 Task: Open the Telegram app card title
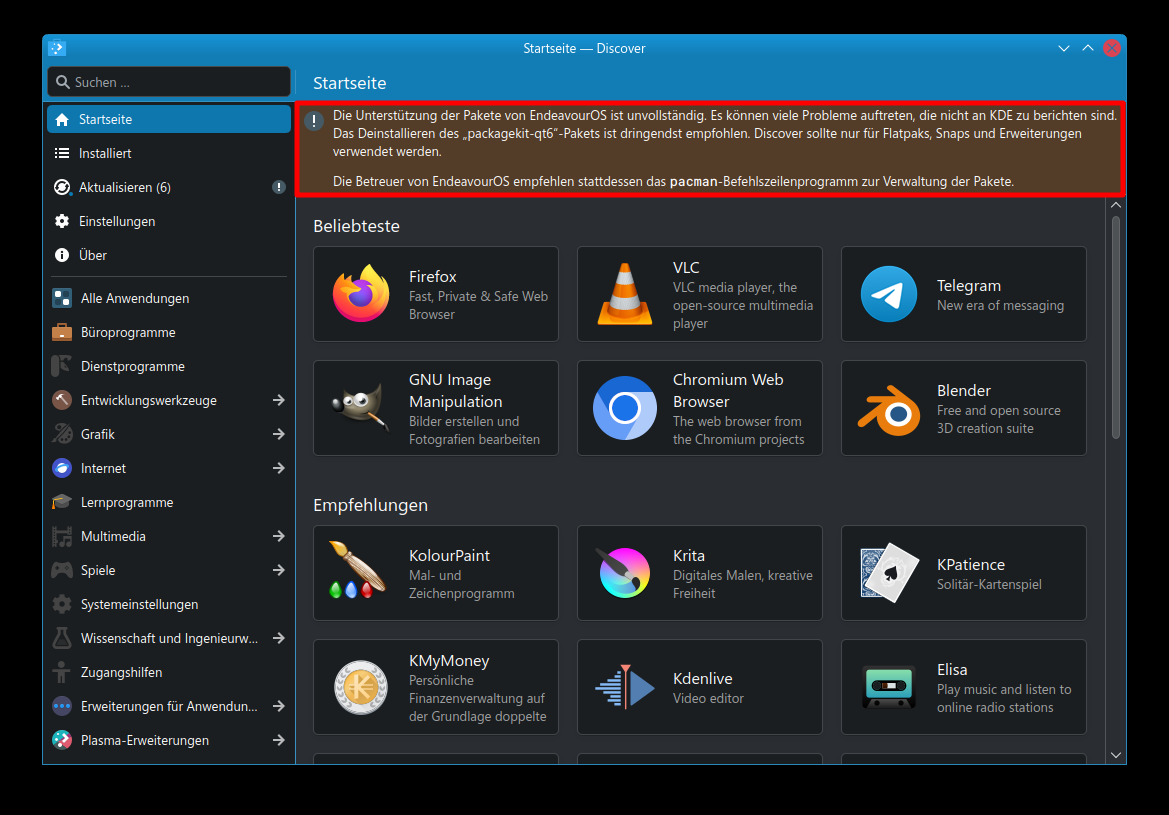[x=968, y=286]
